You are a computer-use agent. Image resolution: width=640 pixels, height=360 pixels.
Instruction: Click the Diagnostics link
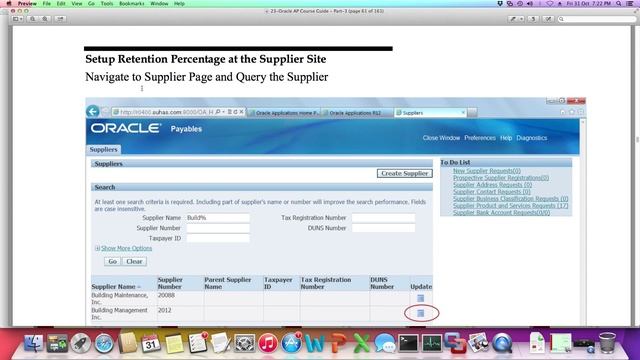531,138
